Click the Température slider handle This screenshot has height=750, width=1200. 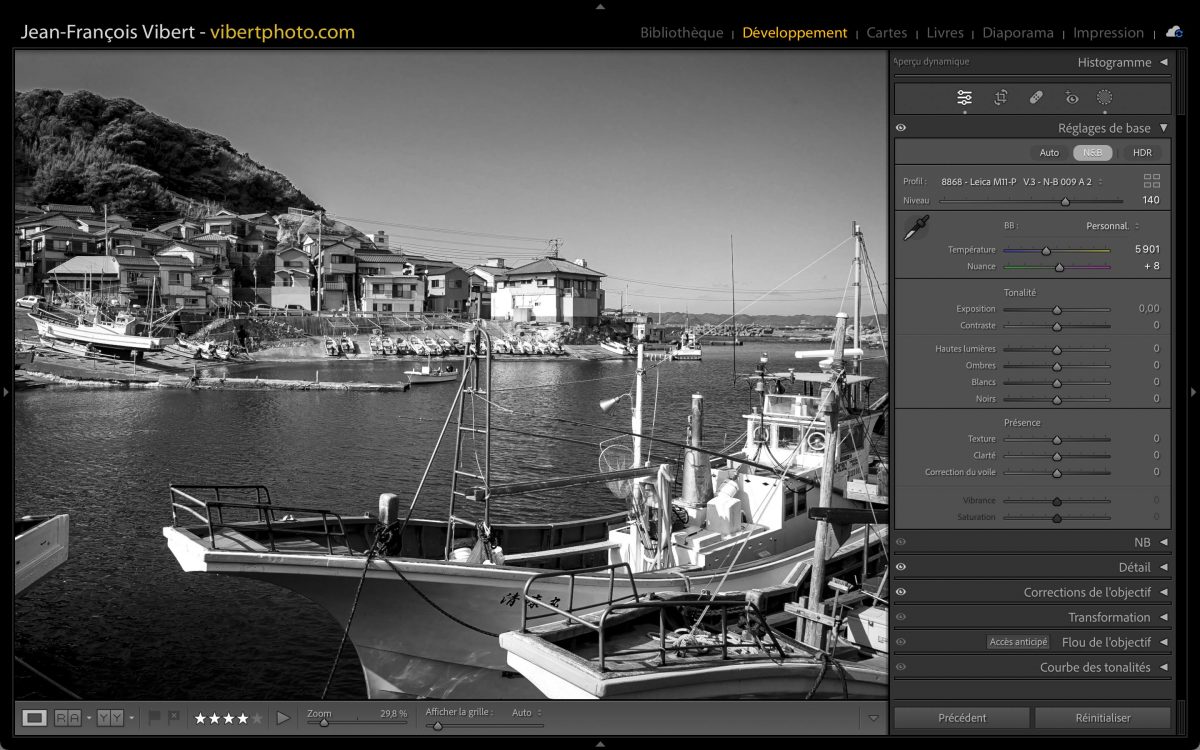coord(1046,250)
